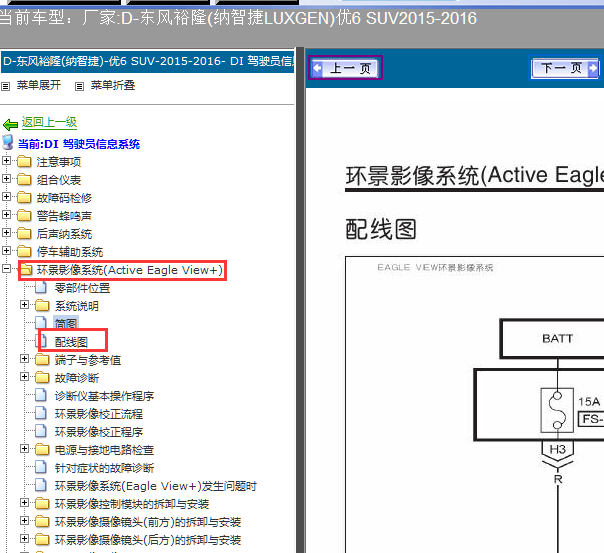
Task: Click the 后声纳系统 tree label
Action: 64,234
